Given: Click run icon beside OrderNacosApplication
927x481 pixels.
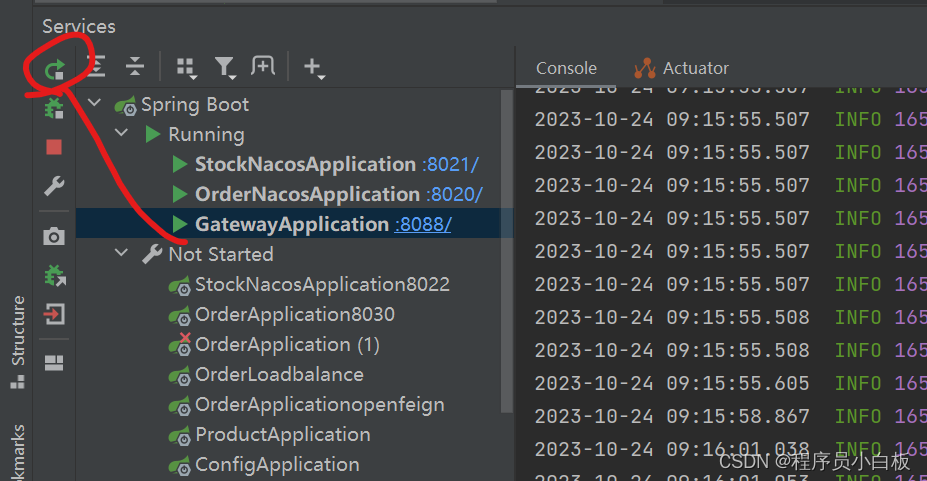Looking at the screenshot, I should click(x=180, y=194).
